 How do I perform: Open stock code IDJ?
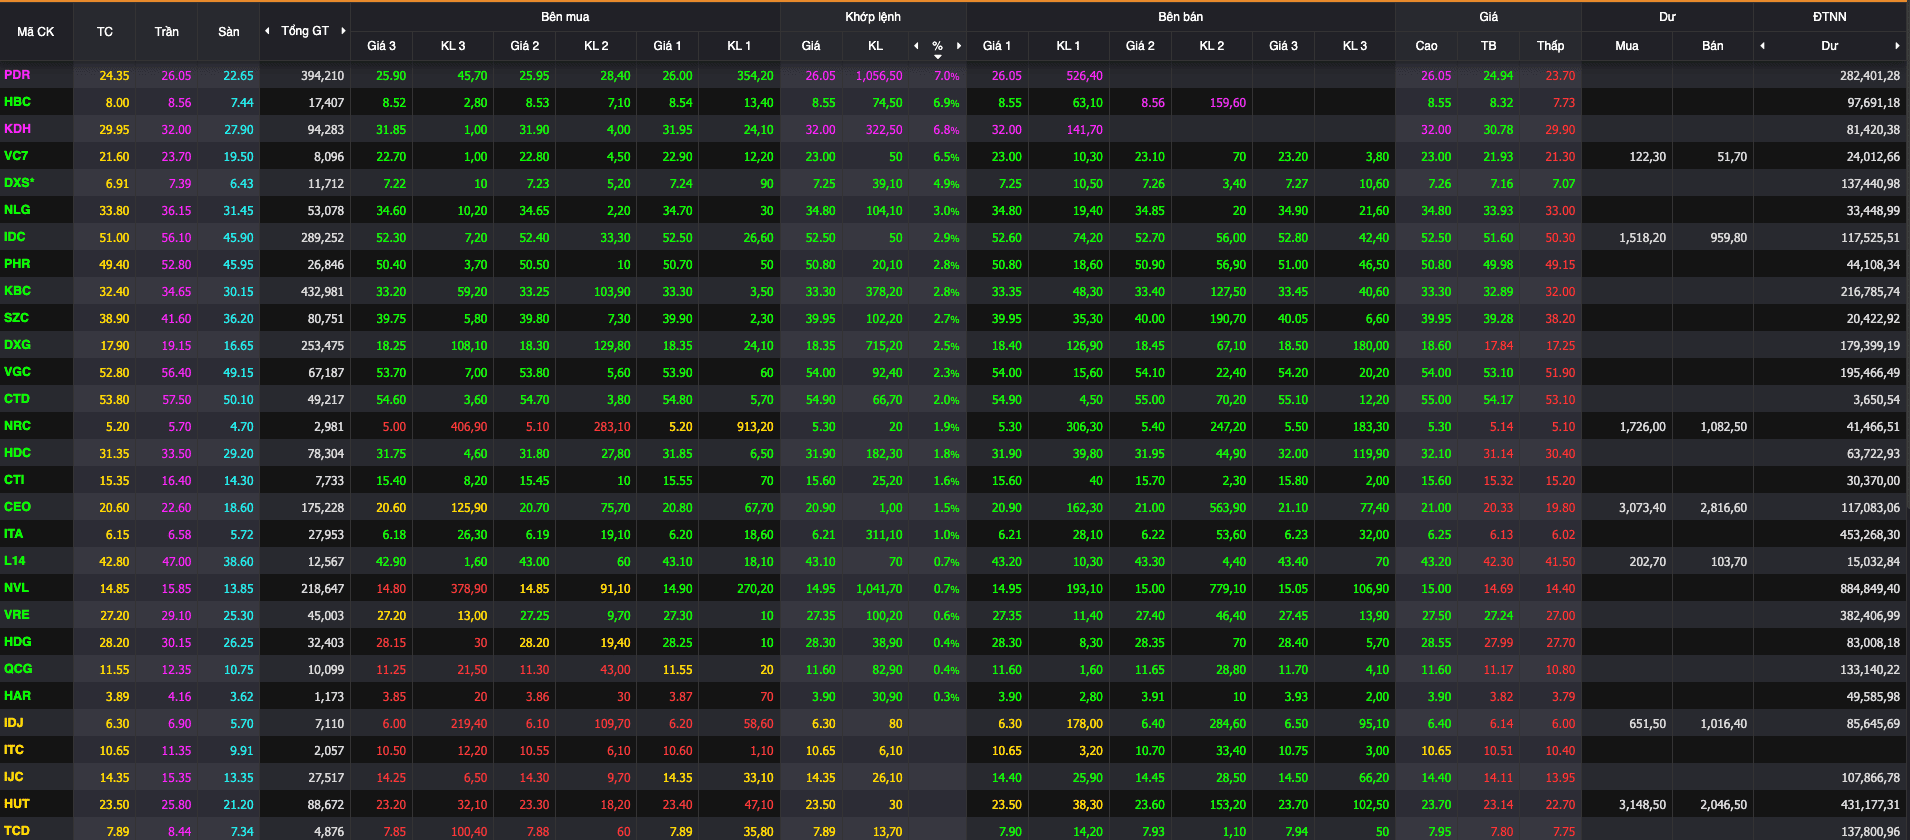14,723
